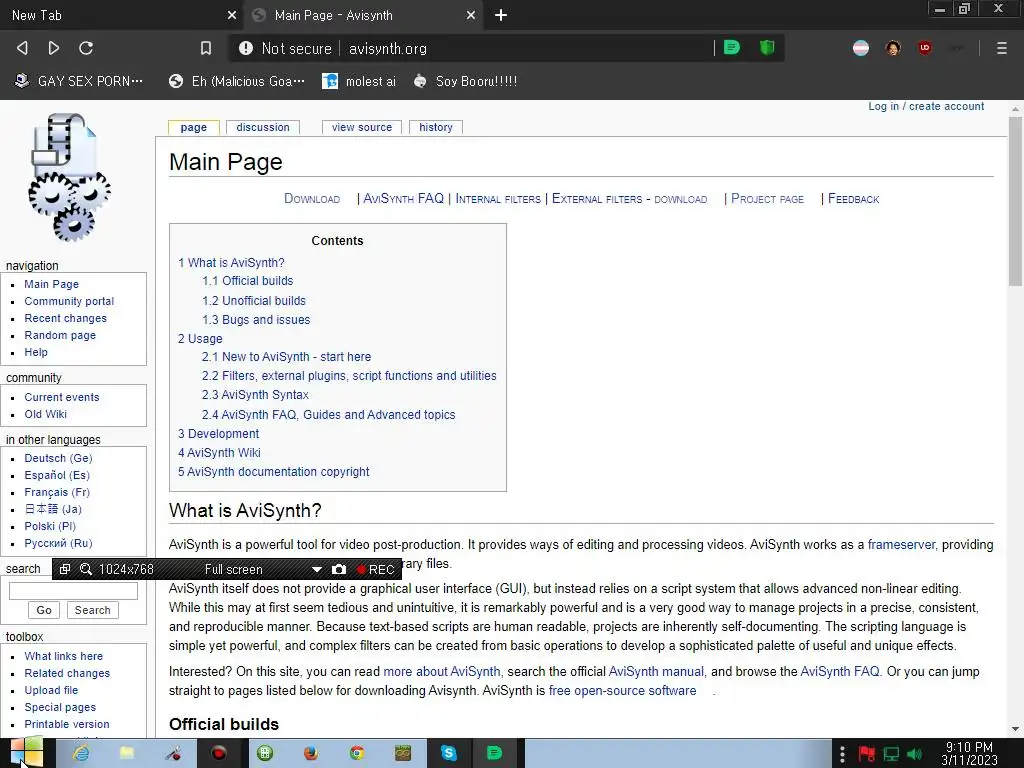Image resolution: width=1024 pixels, height=768 pixels.
Task: Click the network tray icon
Action: (891, 754)
